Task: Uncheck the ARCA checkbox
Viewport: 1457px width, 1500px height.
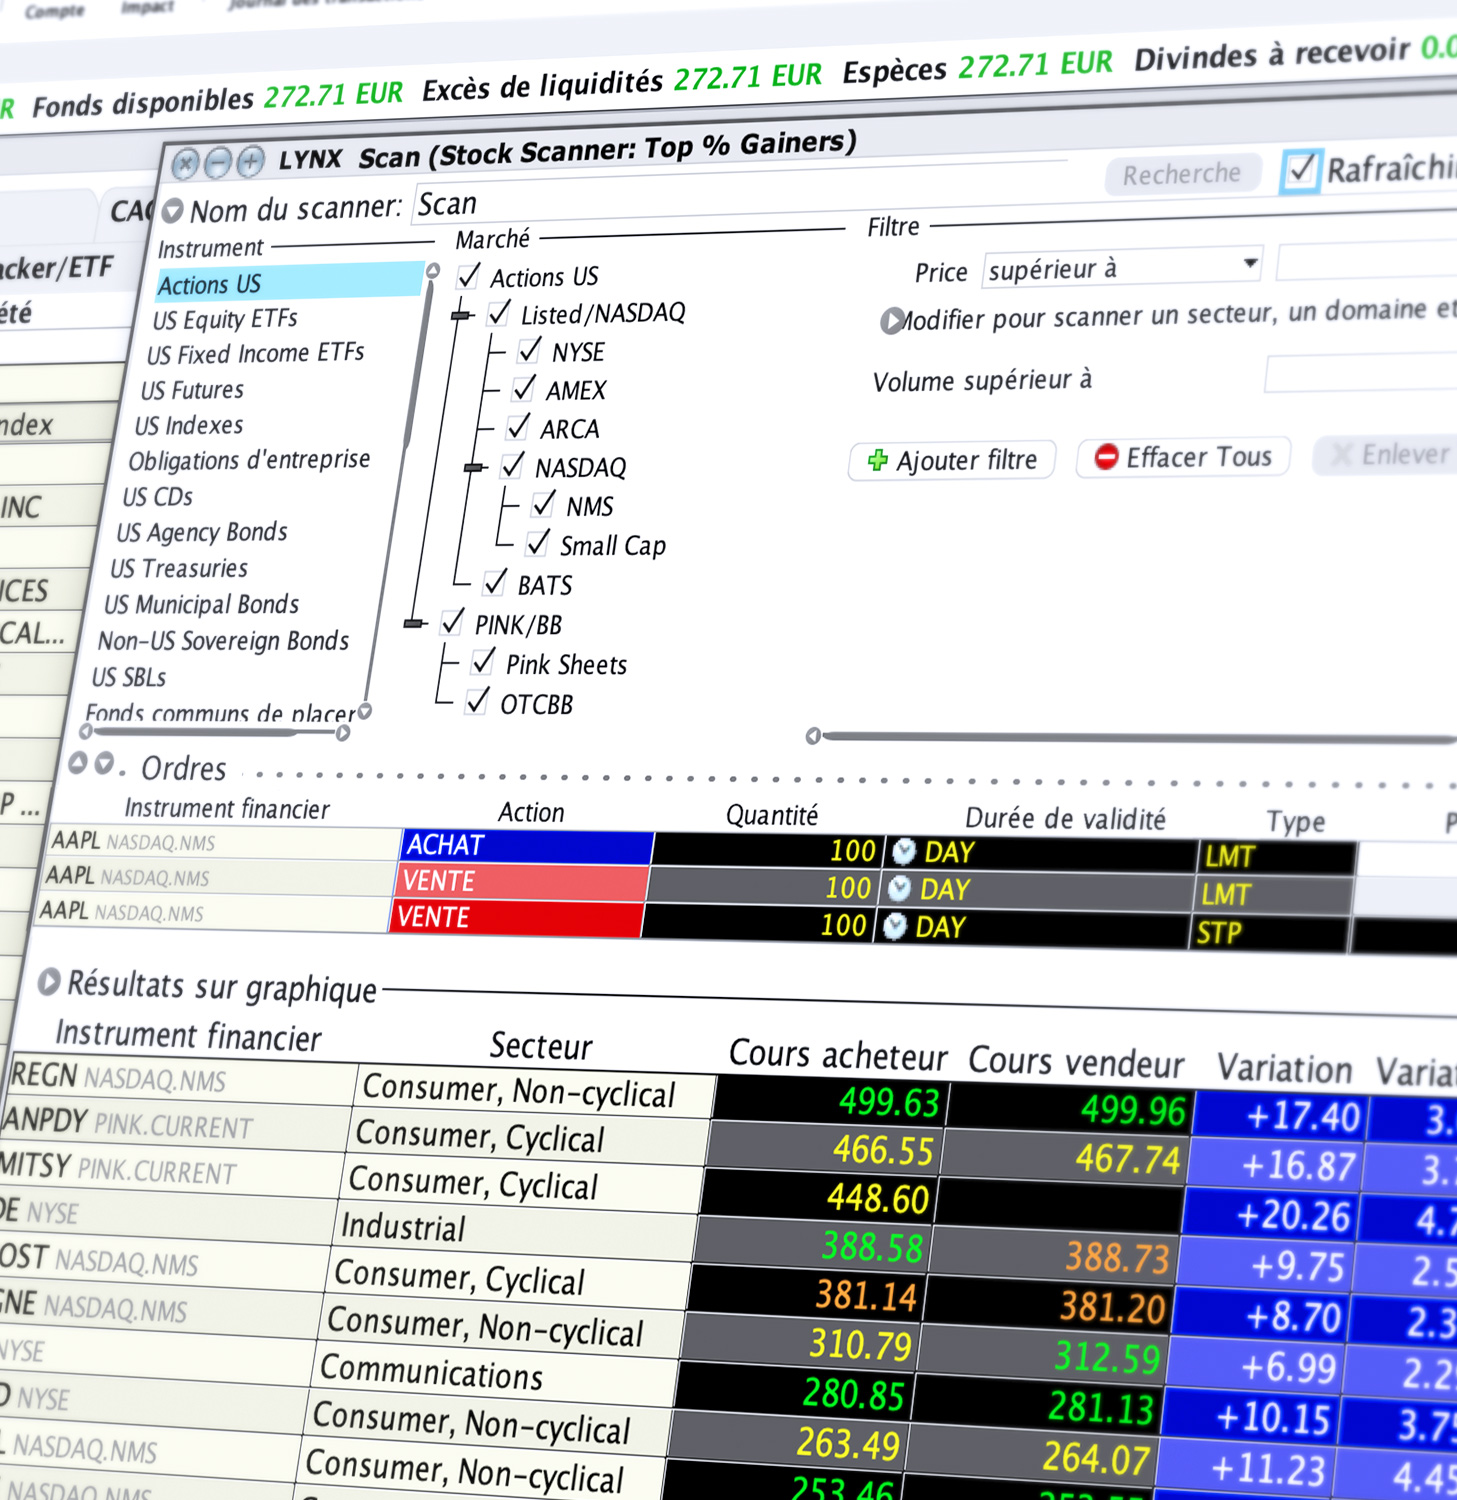Action: coord(518,428)
